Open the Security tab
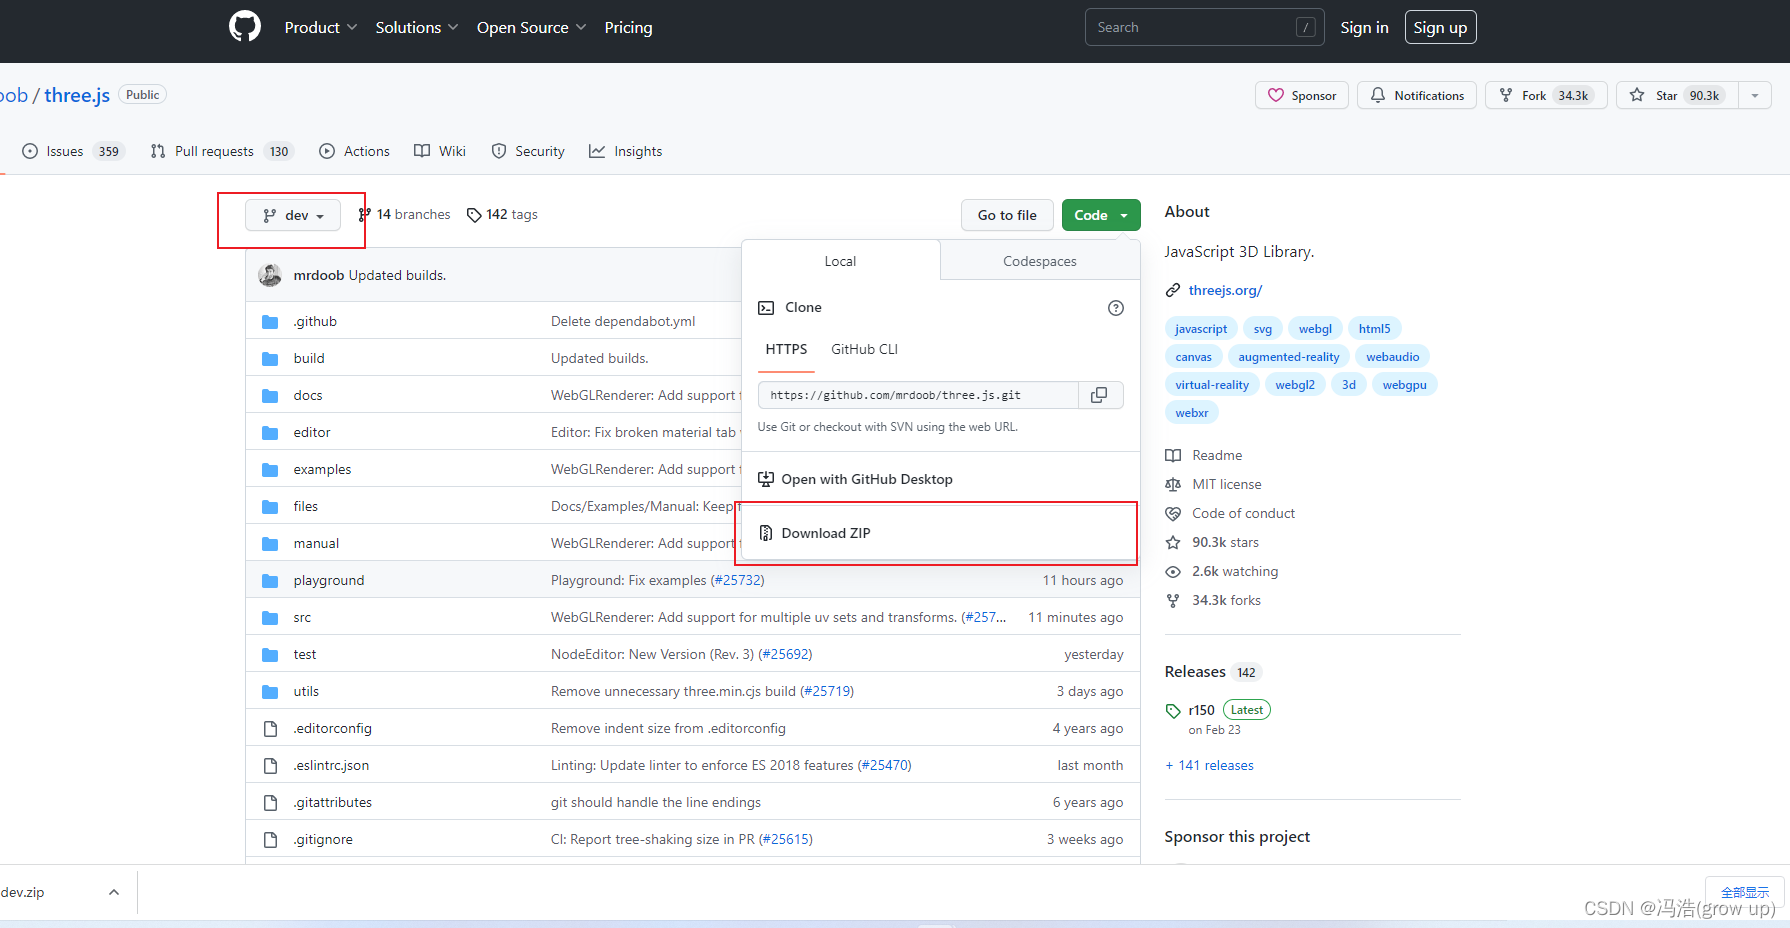The image size is (1790, 928). click(528, 151)
